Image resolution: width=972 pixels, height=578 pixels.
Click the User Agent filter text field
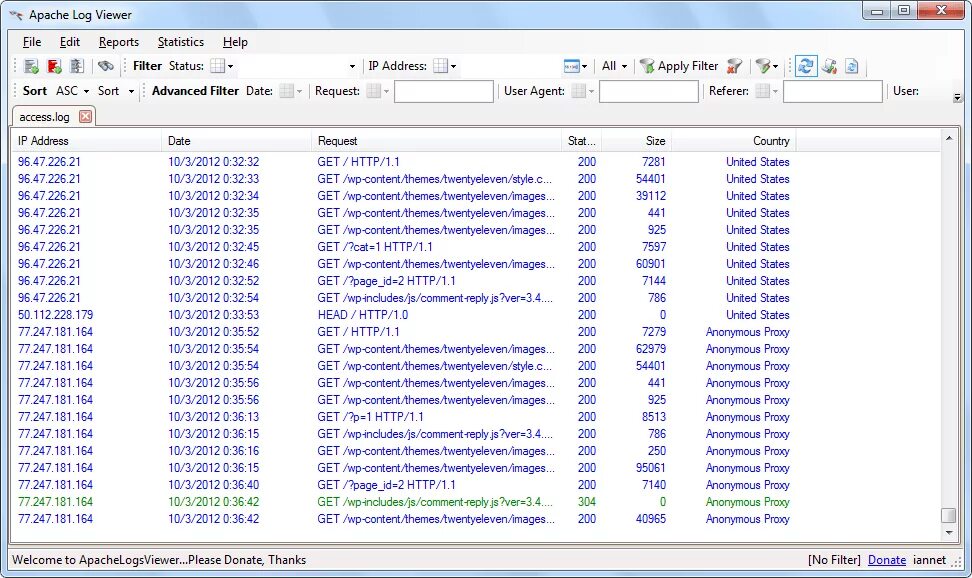(649, 92)
